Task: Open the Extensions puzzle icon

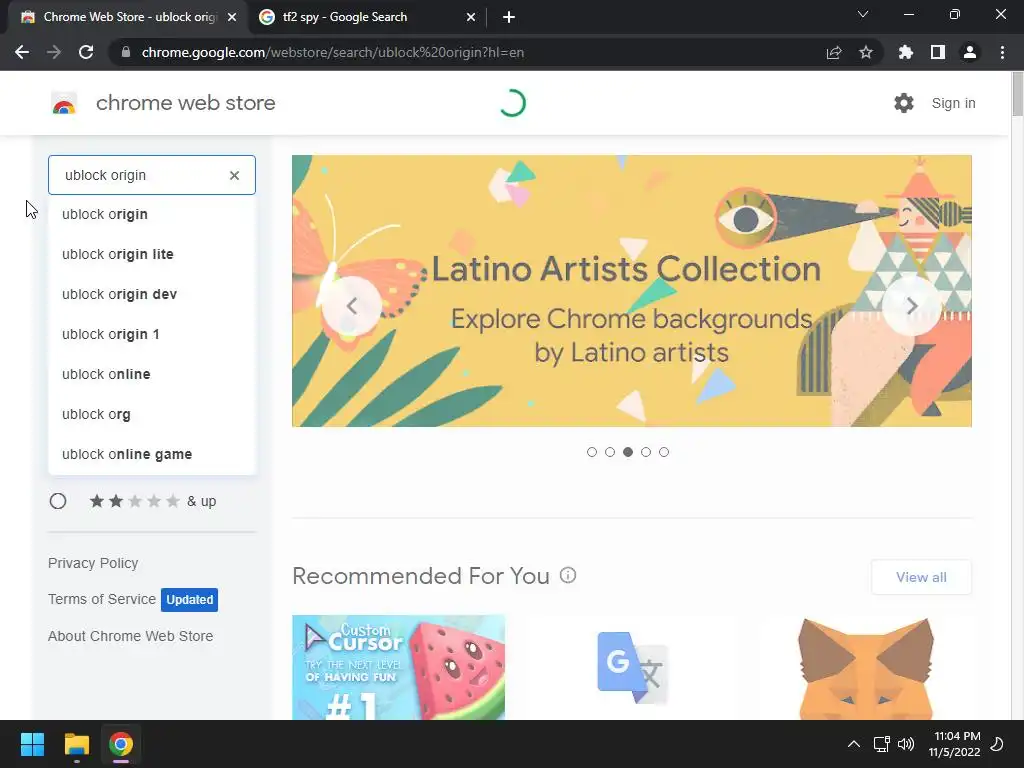Action: [x=905, y=52]
